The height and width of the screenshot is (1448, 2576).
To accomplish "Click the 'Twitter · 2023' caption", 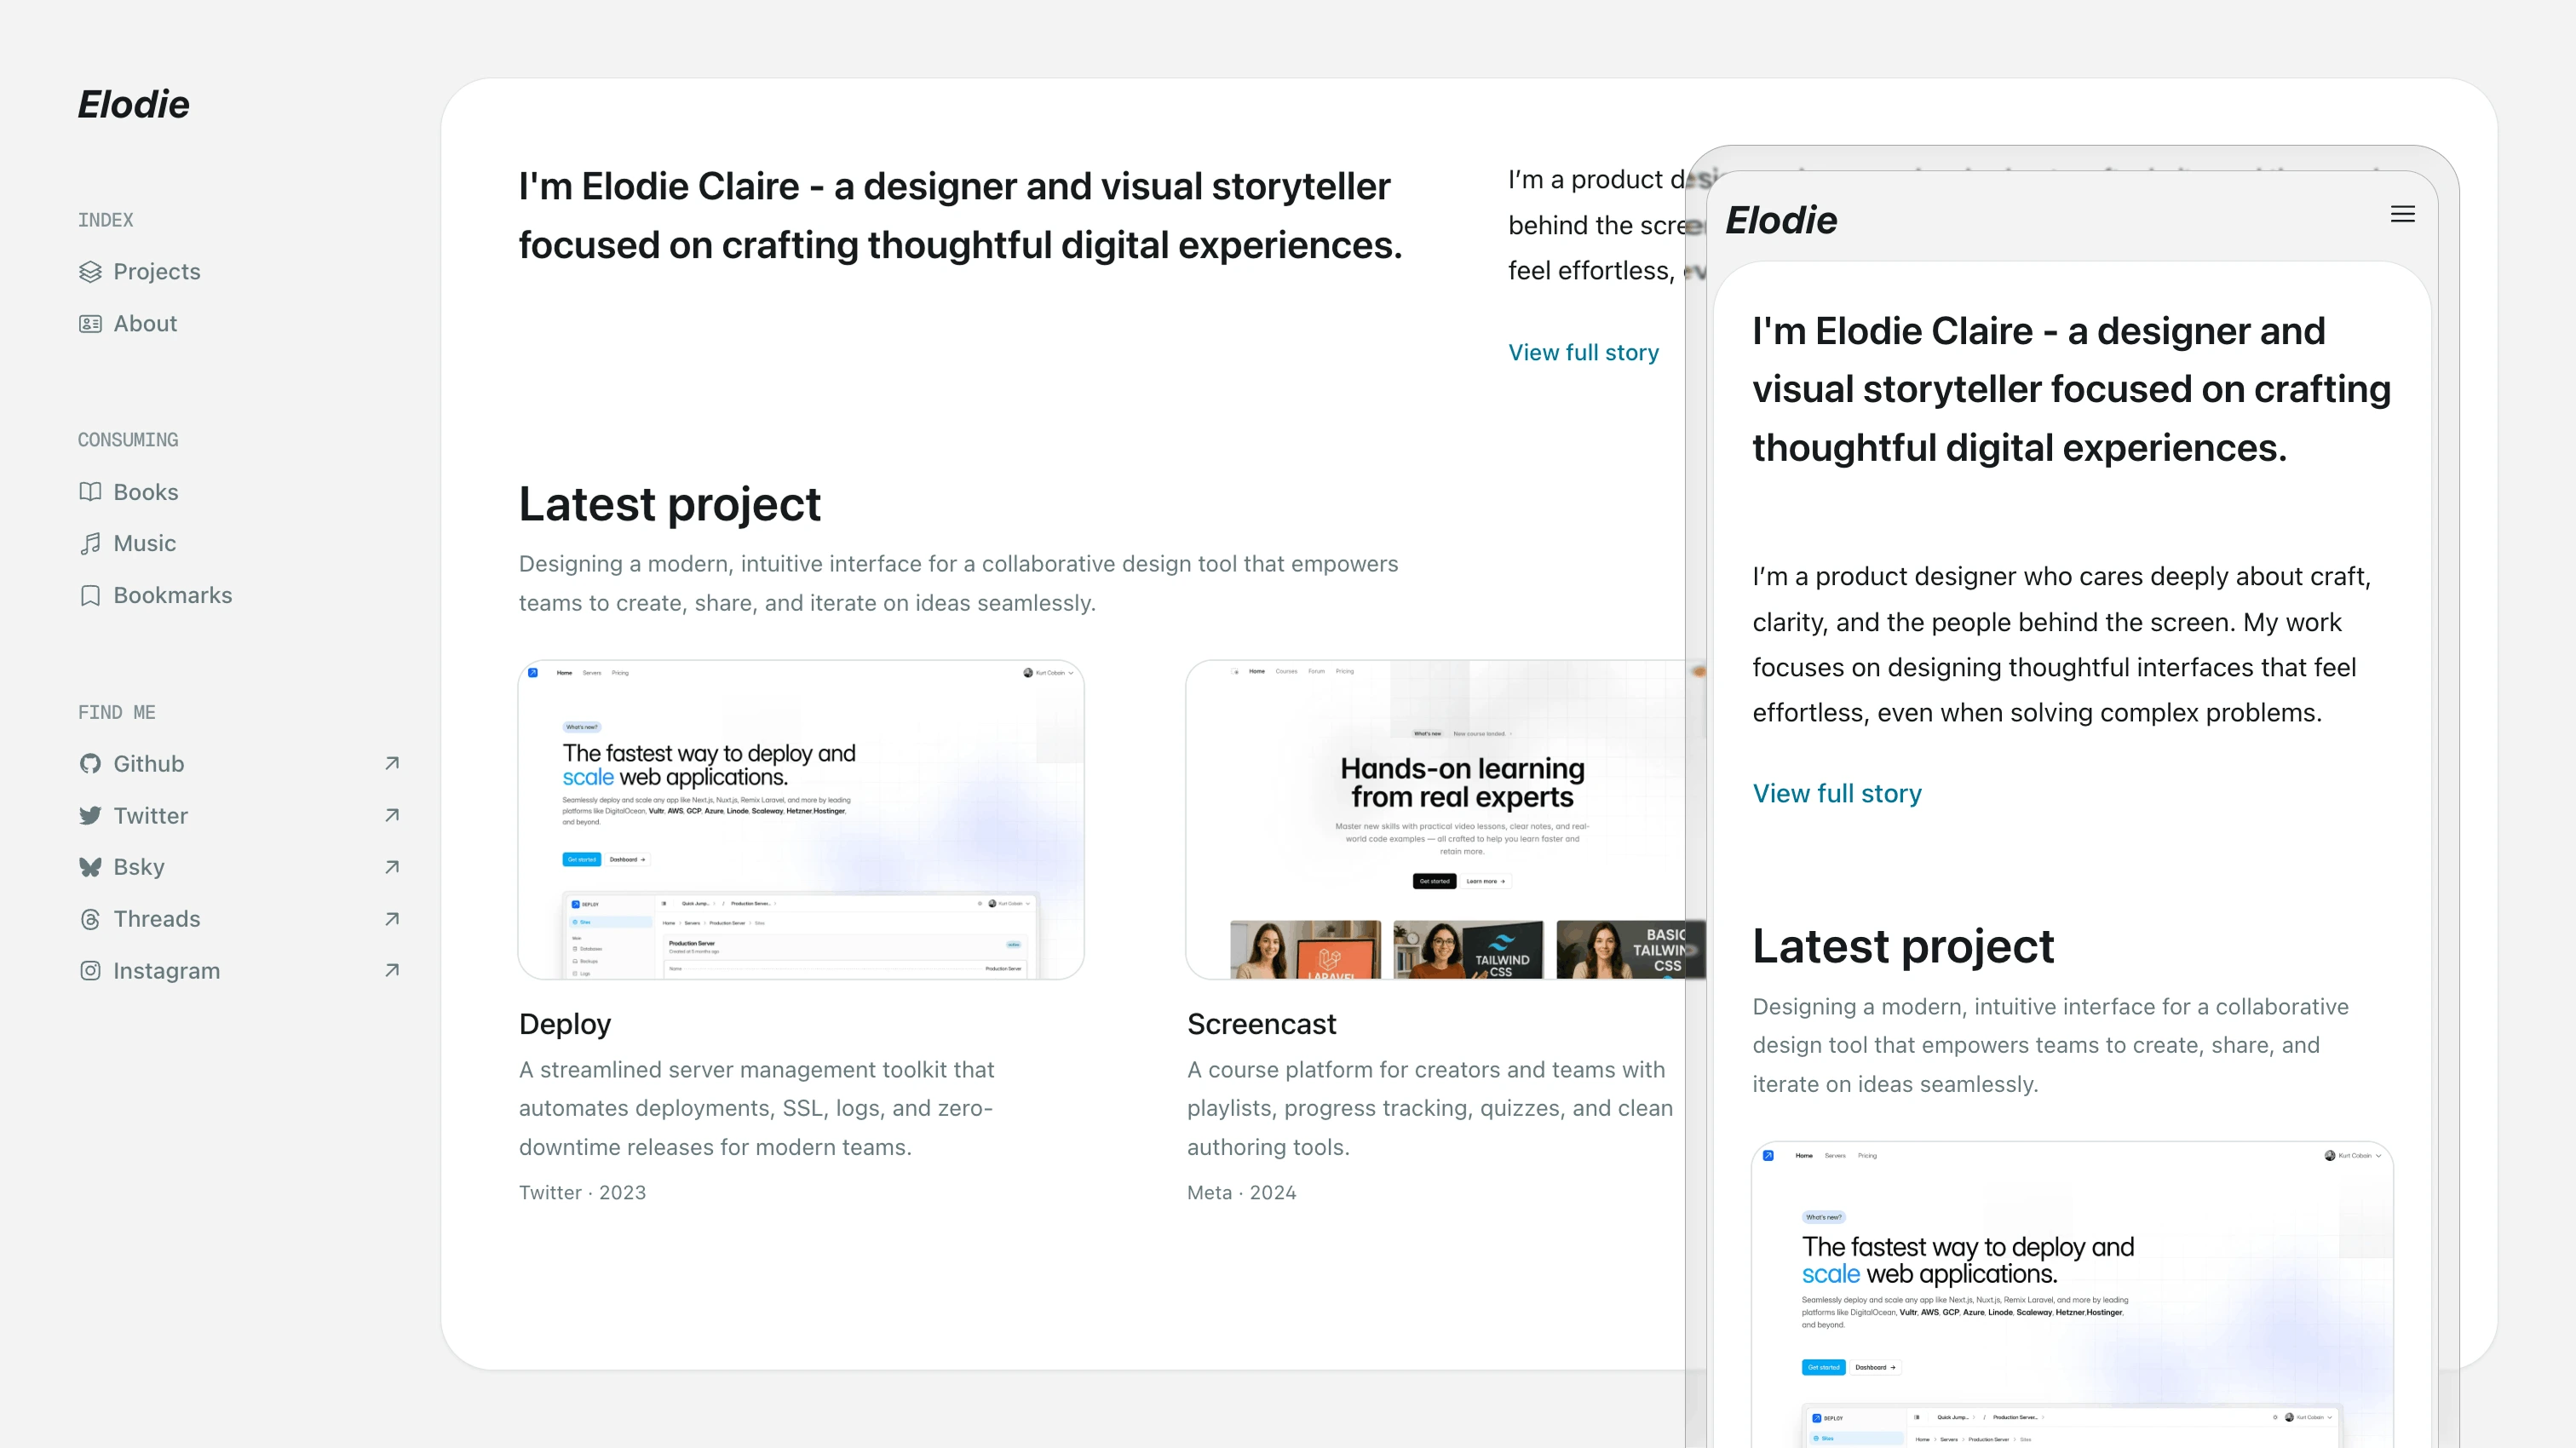I will coord(582,1192).
